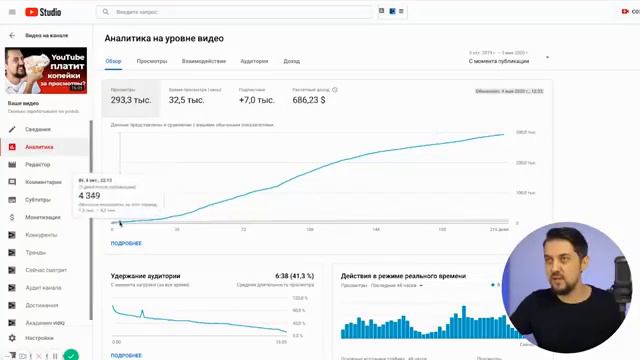
Task: Open Сейчас смотрят in the sidebar
Action: (45, 270)
